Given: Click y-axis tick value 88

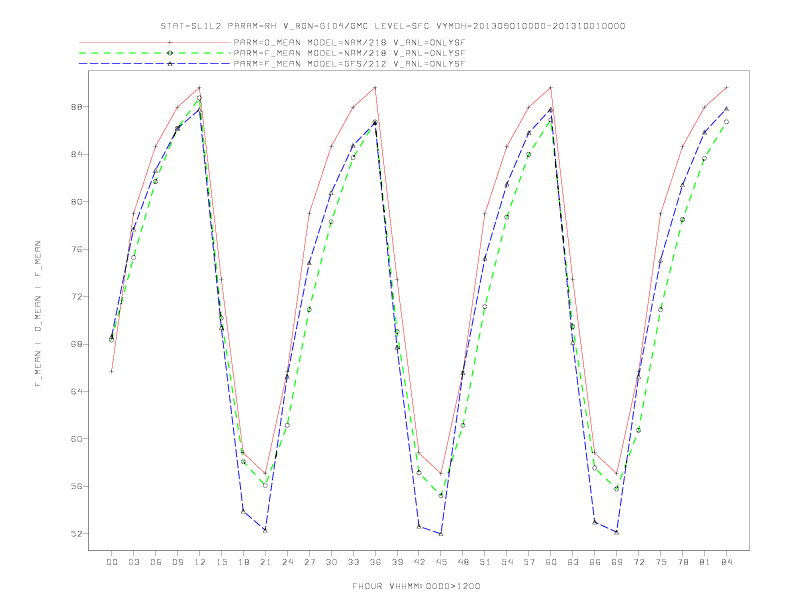Looking at the screenshot, I should click(x=77, y=107).
